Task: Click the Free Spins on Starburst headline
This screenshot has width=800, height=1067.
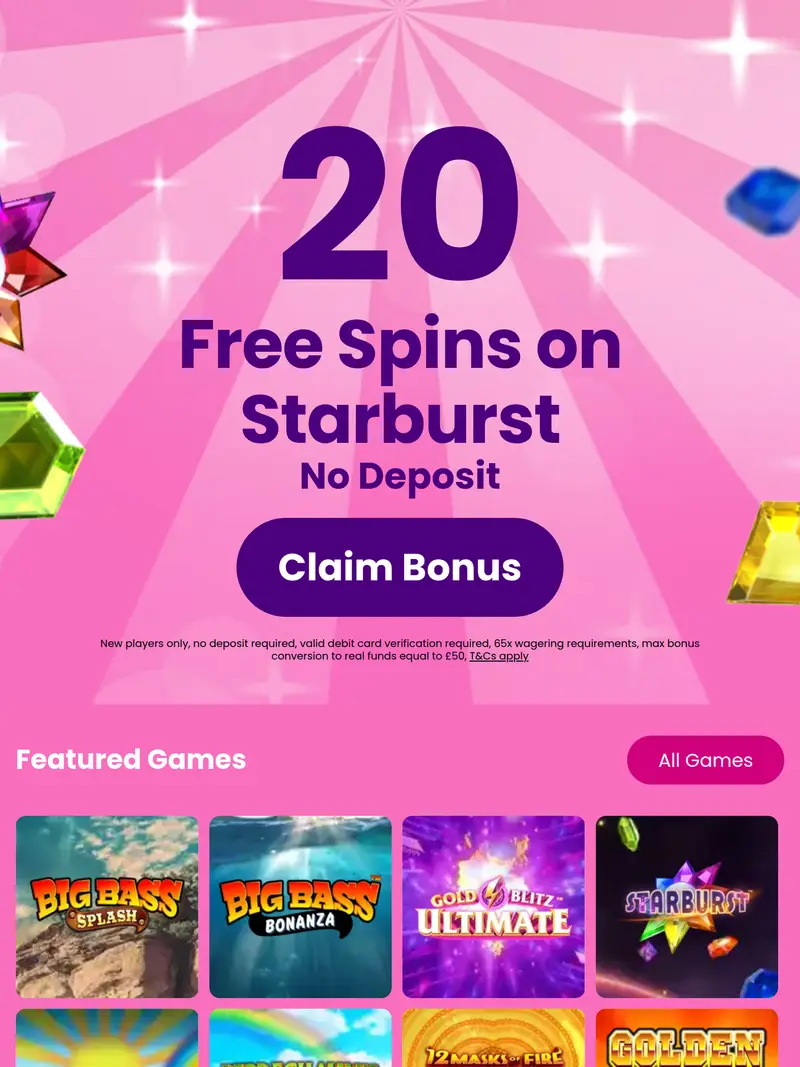Action: click(x=400, y=380)
